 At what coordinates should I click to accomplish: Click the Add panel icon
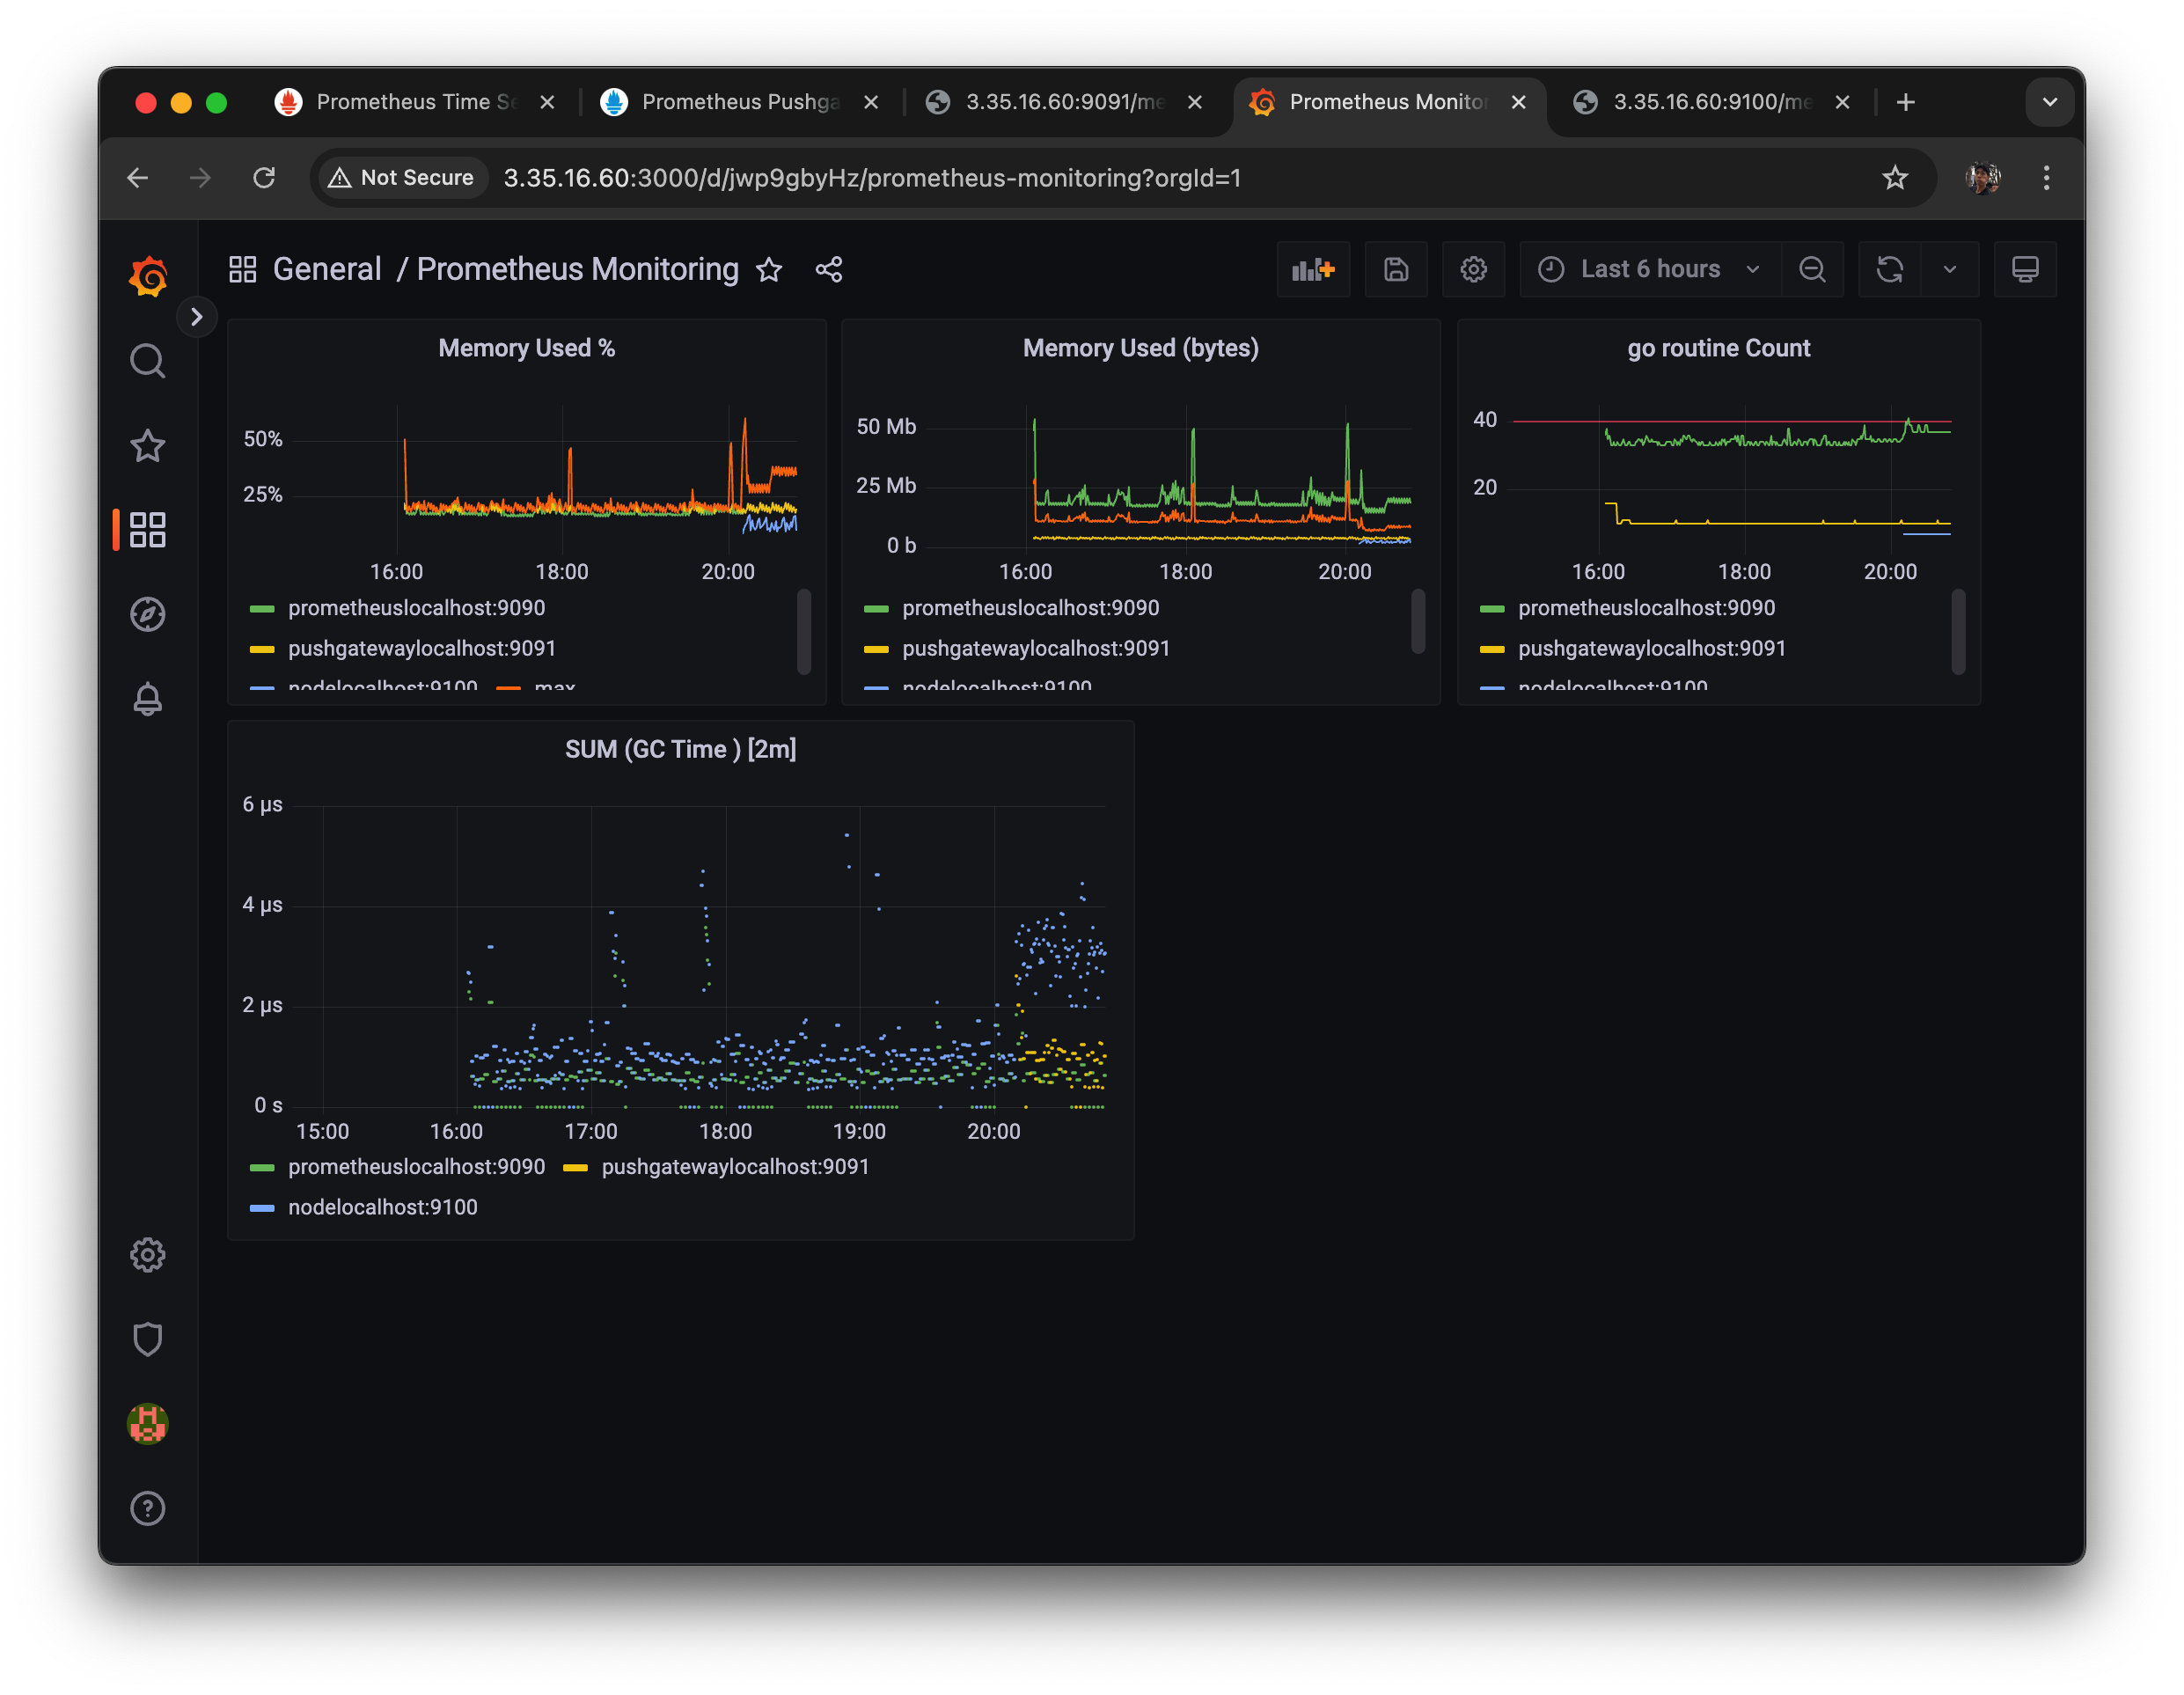pos(1312,269)
